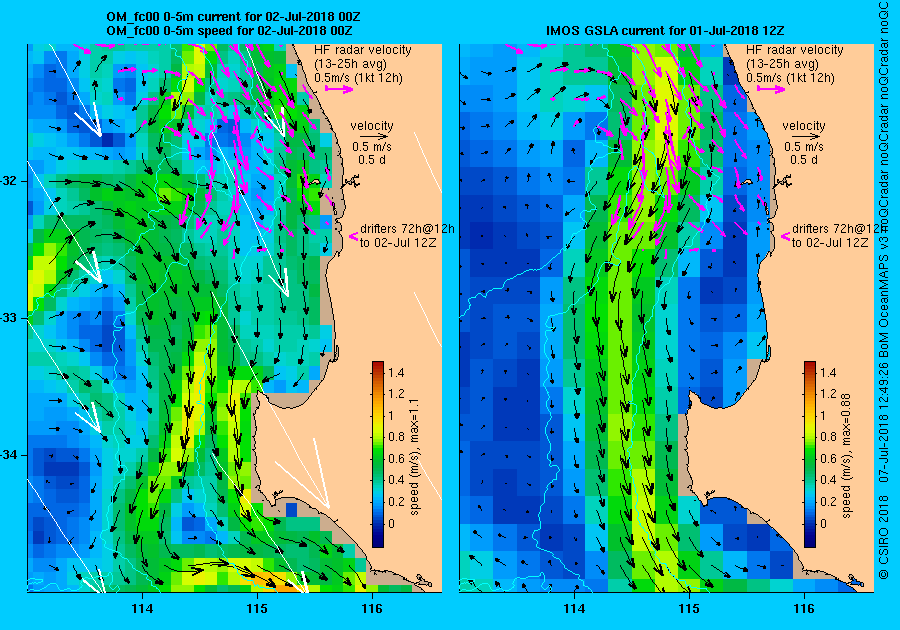Viewport: 900px width, 630px height.
Task: Click the 115 longitude label under right map
Action: [x=689, y=609]
